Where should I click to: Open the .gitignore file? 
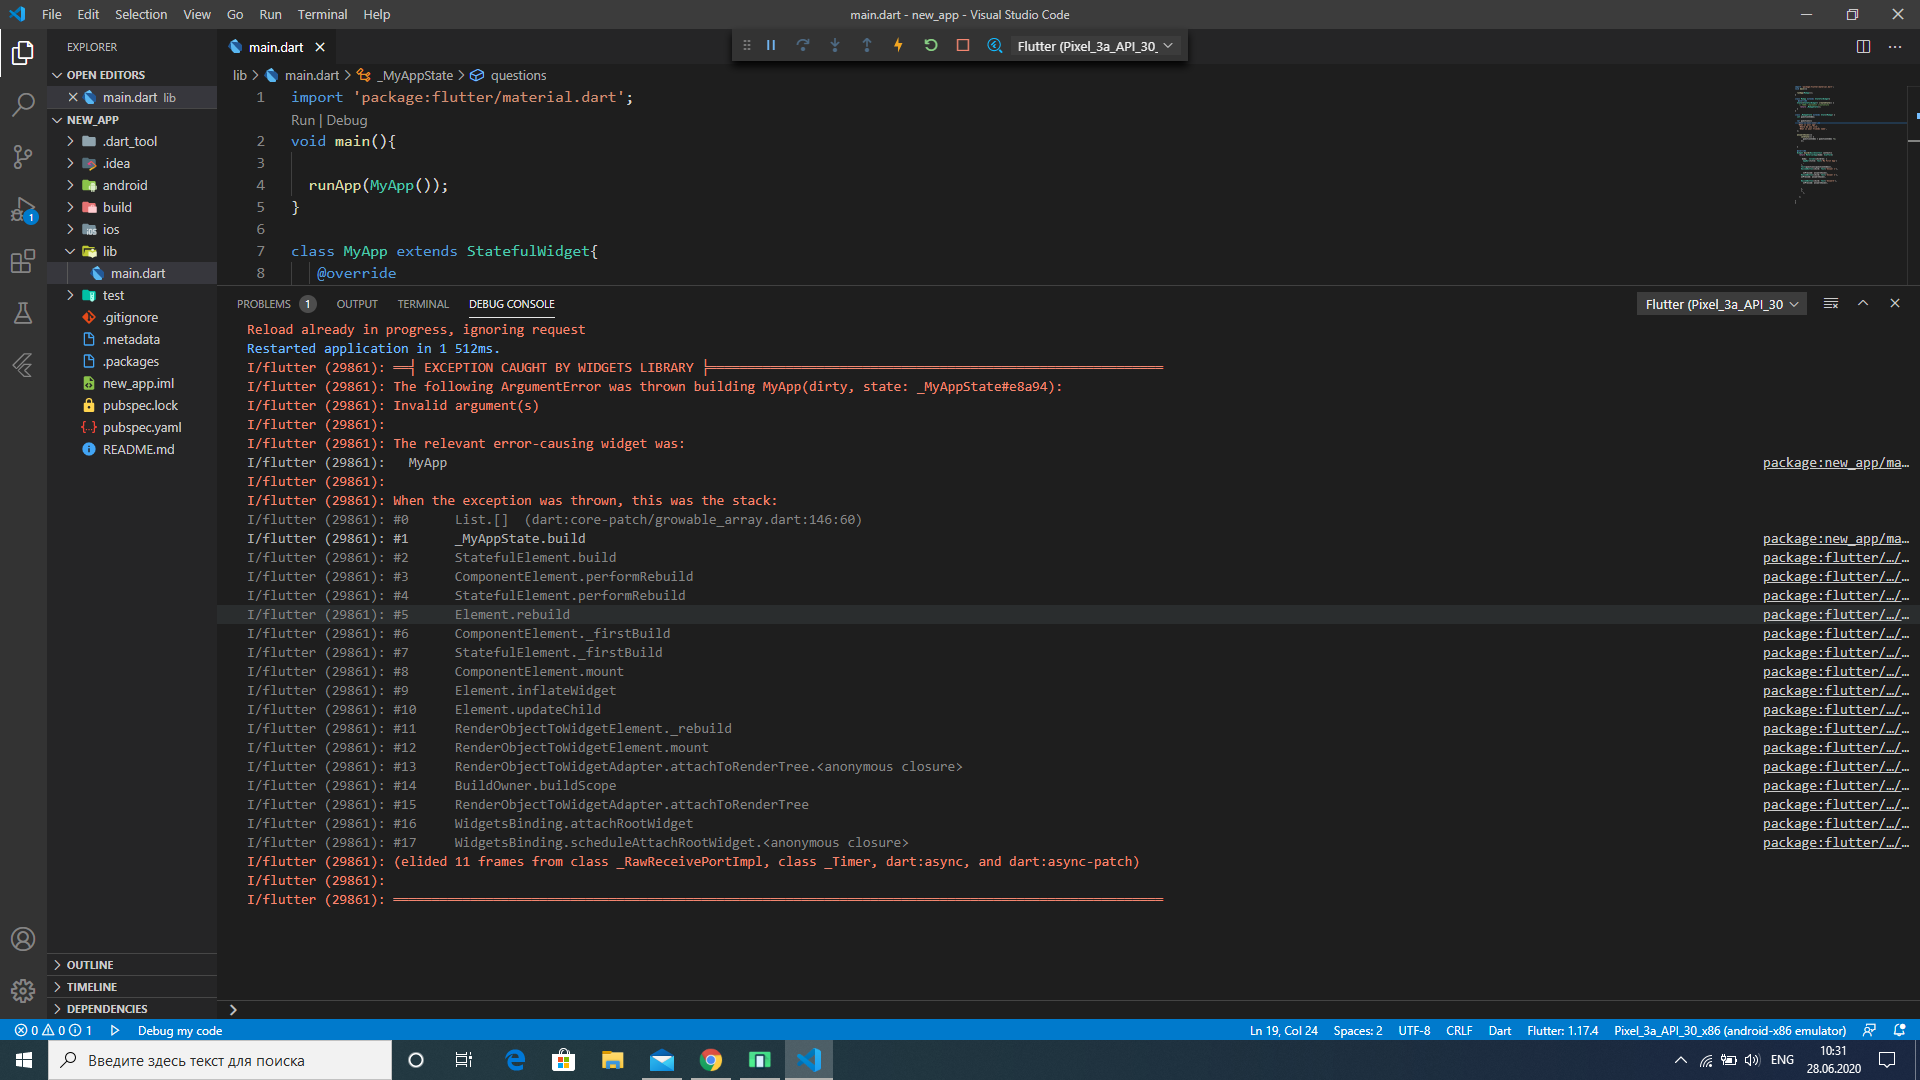[130, 317]
